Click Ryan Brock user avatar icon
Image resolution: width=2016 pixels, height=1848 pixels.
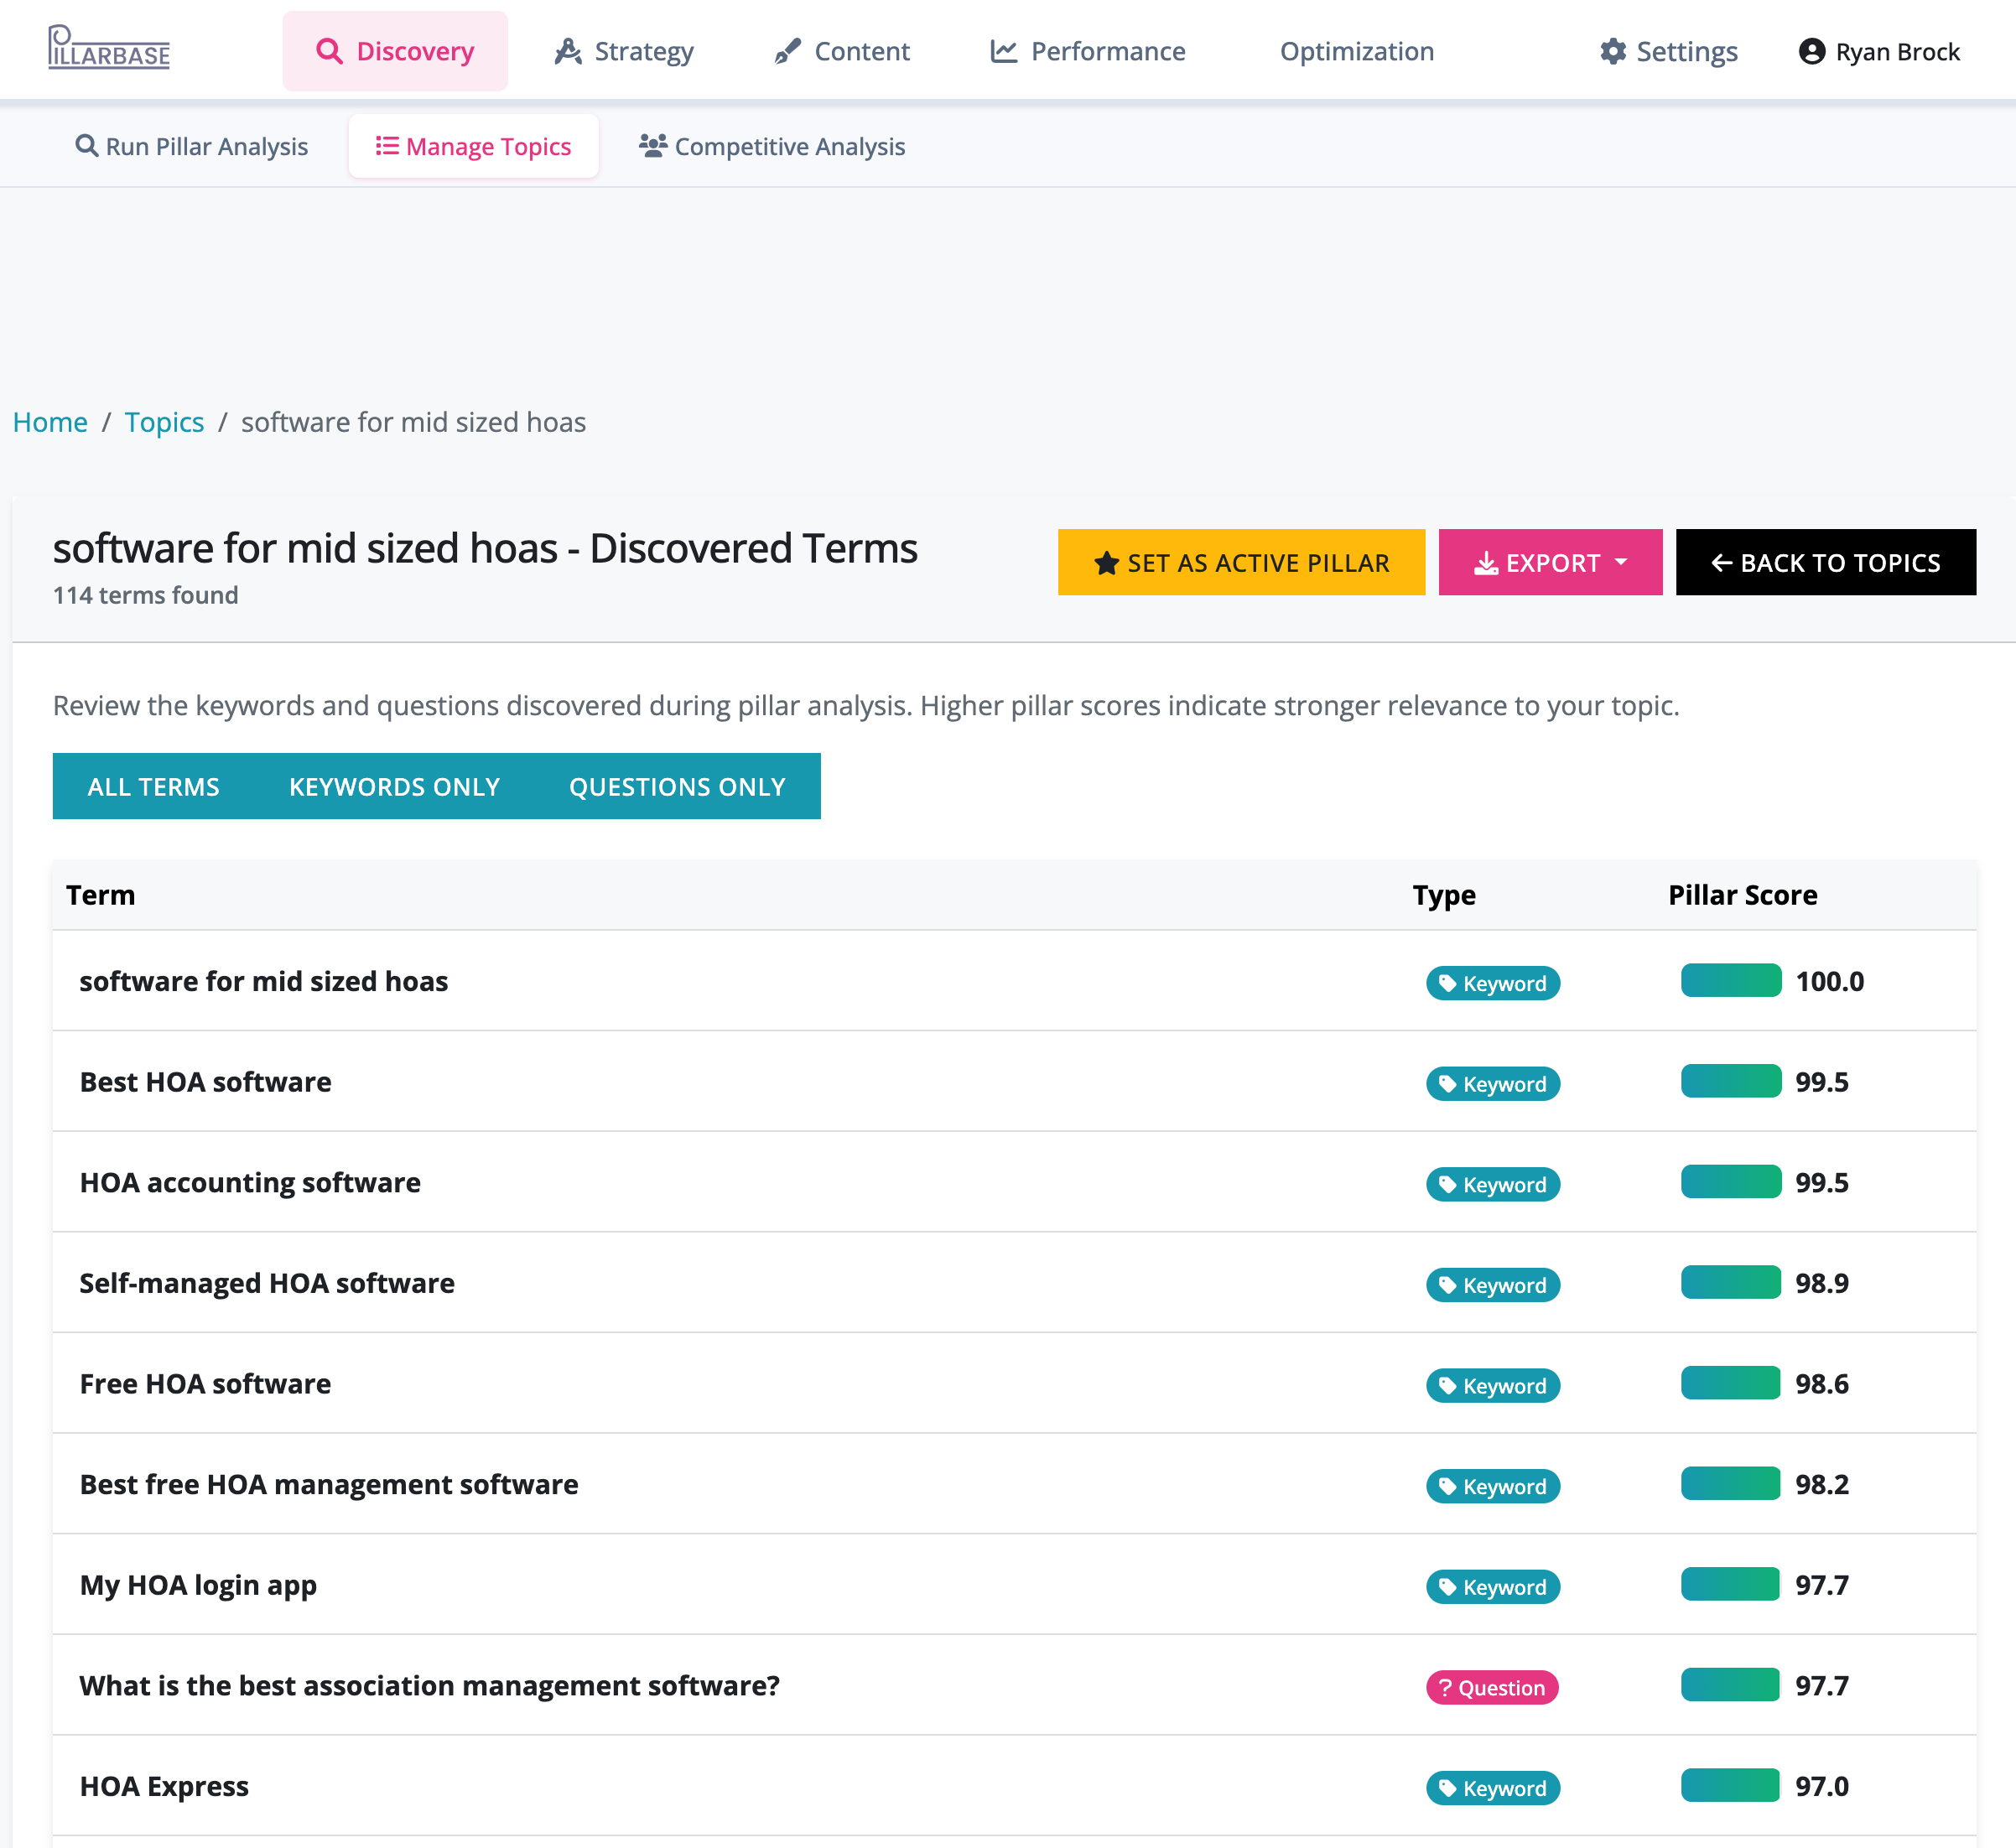[1811, 51]
